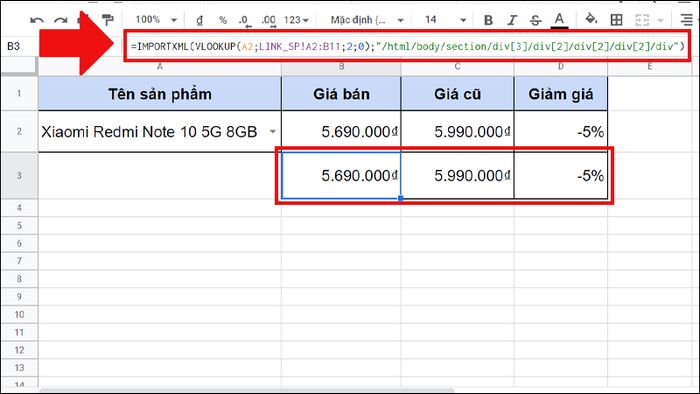Screen dimensions: 700x394
Task: Select column A header
Action: [160, 67]
